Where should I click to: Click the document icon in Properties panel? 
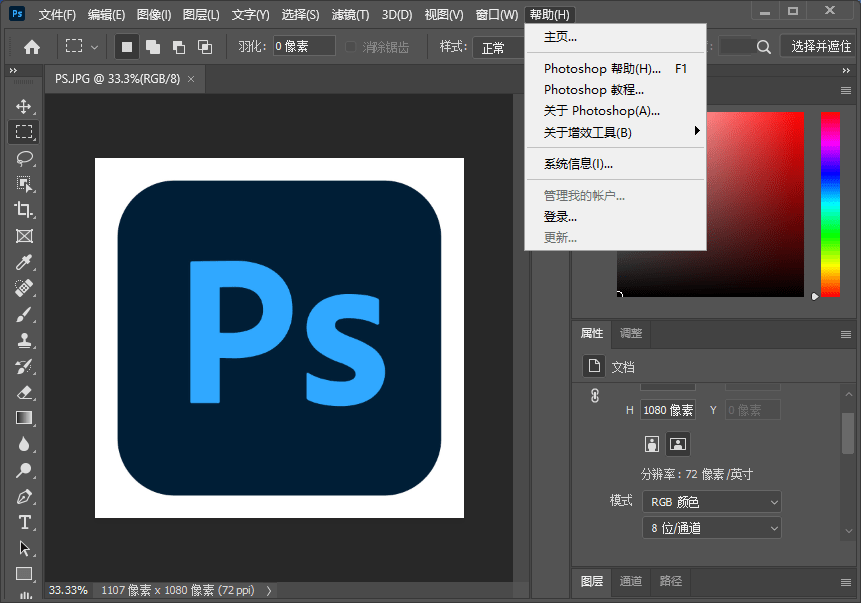(x=594, y=366)
